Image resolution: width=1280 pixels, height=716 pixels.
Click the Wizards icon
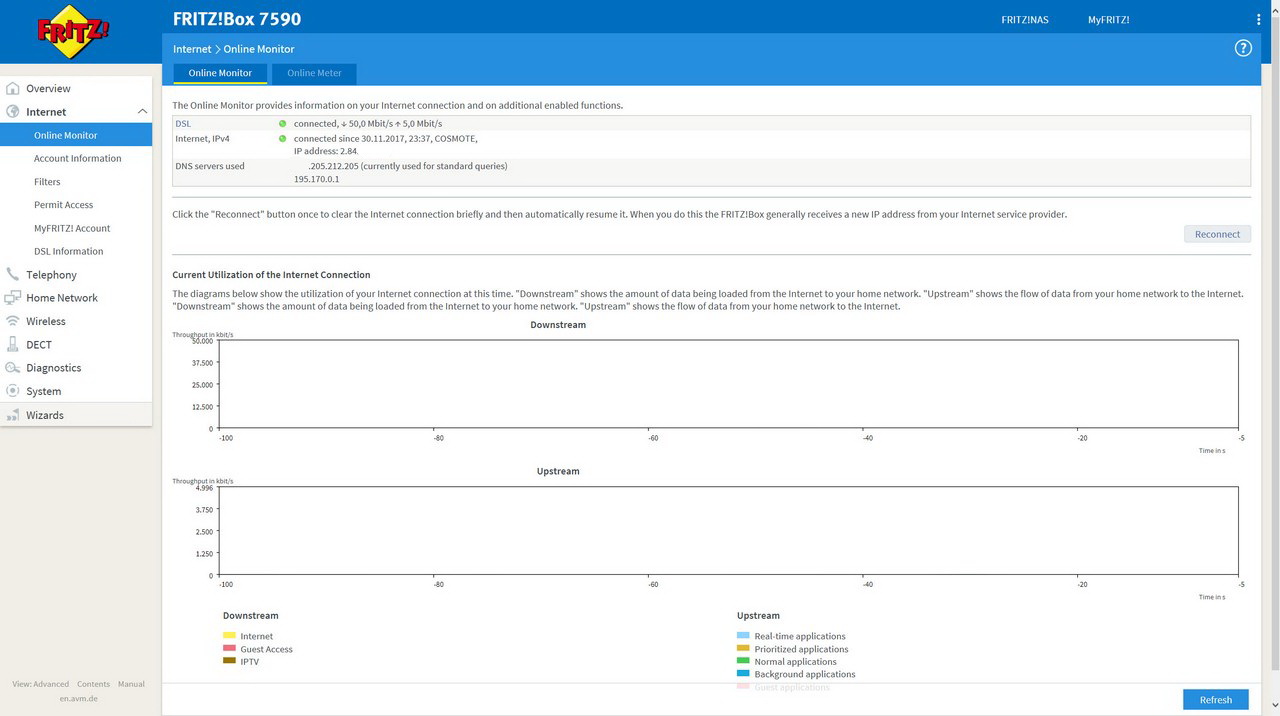[x=13, y=415]
